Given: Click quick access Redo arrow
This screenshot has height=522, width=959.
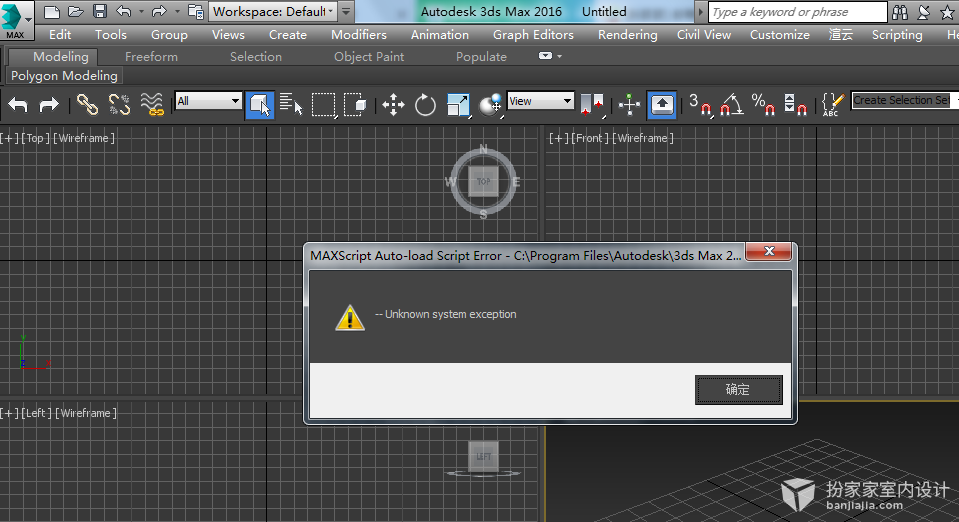Looking at the screenshot, I should point(159,11).
